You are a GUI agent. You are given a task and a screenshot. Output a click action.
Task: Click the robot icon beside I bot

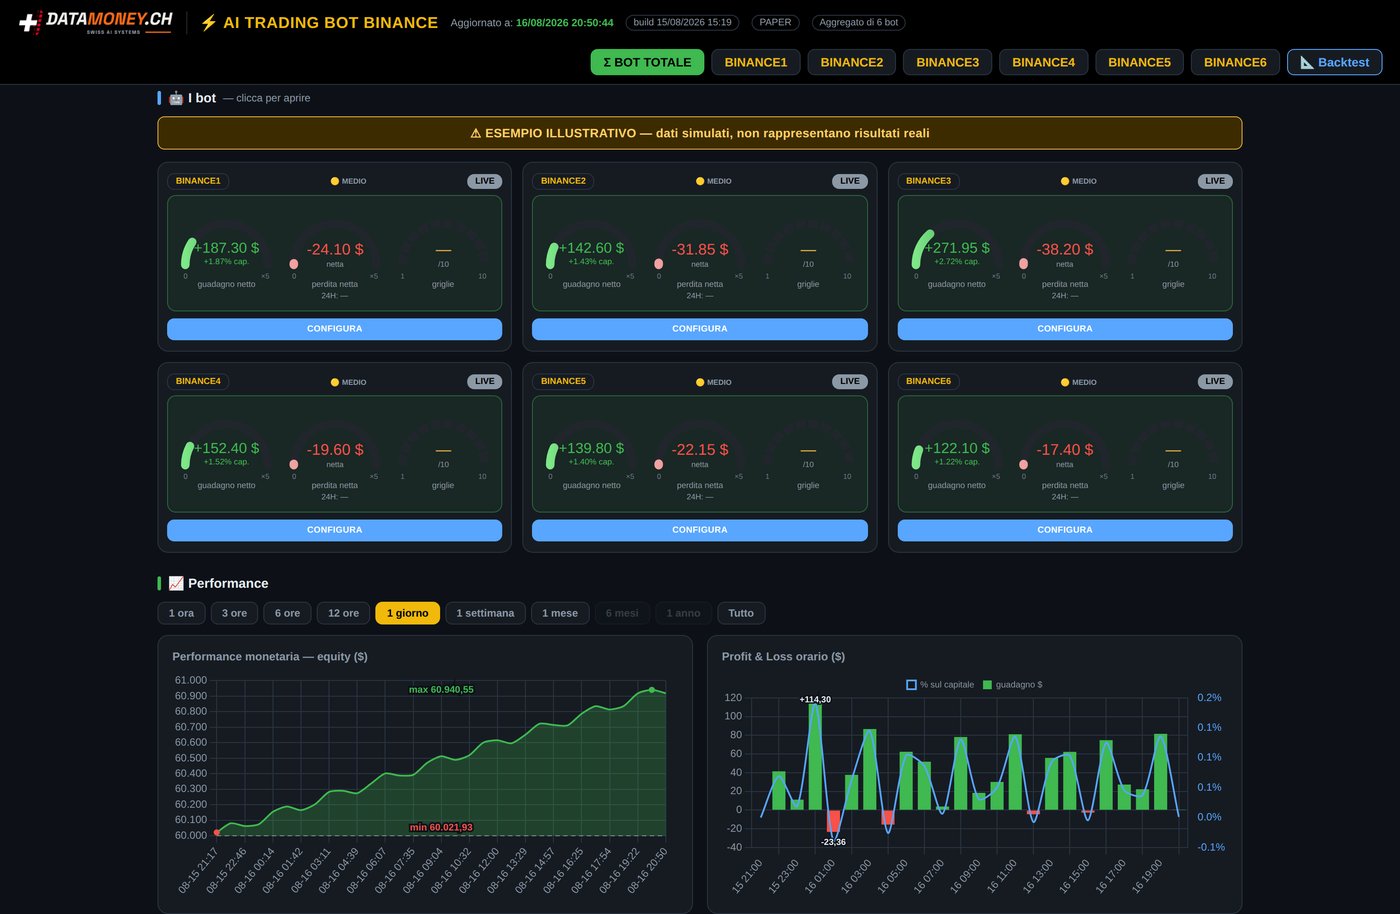point(176,98)
